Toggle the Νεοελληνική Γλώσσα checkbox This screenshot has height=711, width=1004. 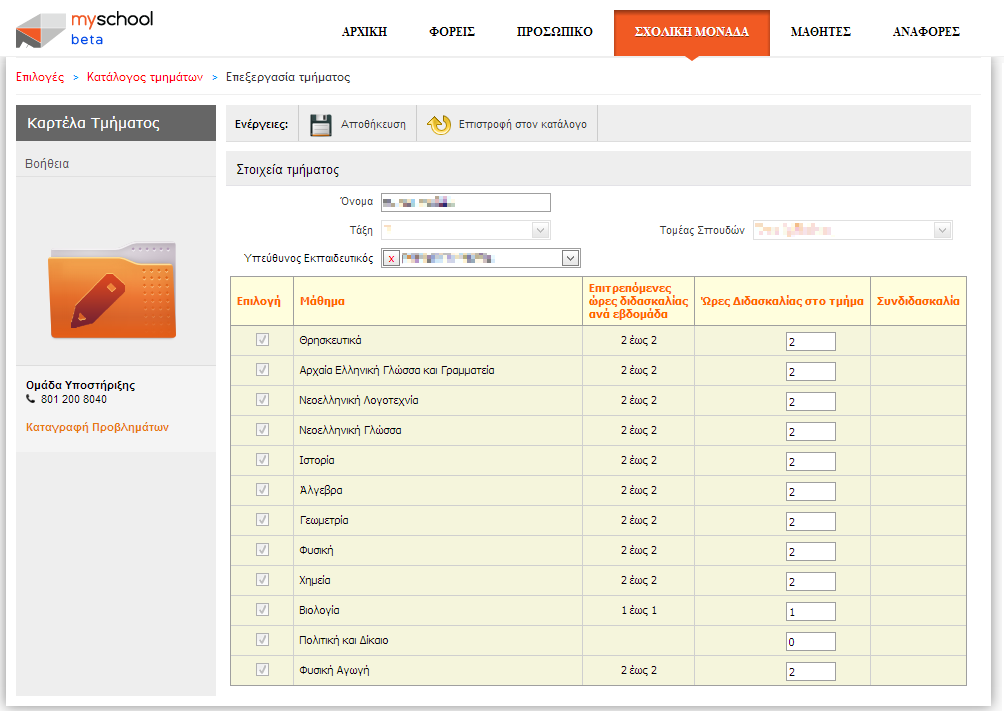click(x=263, y=430)
